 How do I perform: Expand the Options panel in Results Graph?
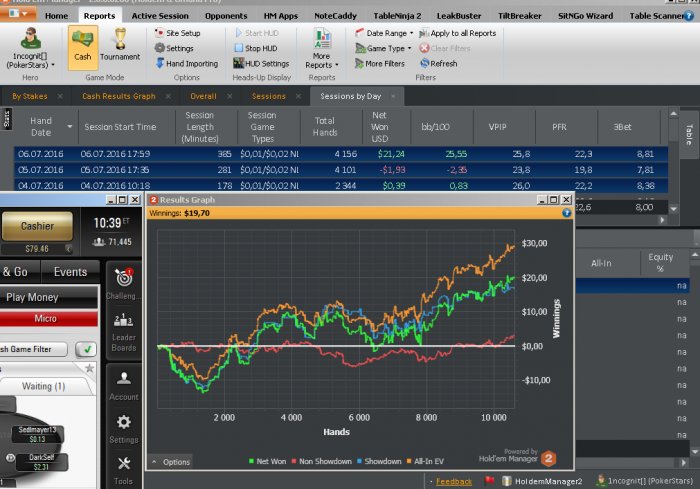point(171,462)
